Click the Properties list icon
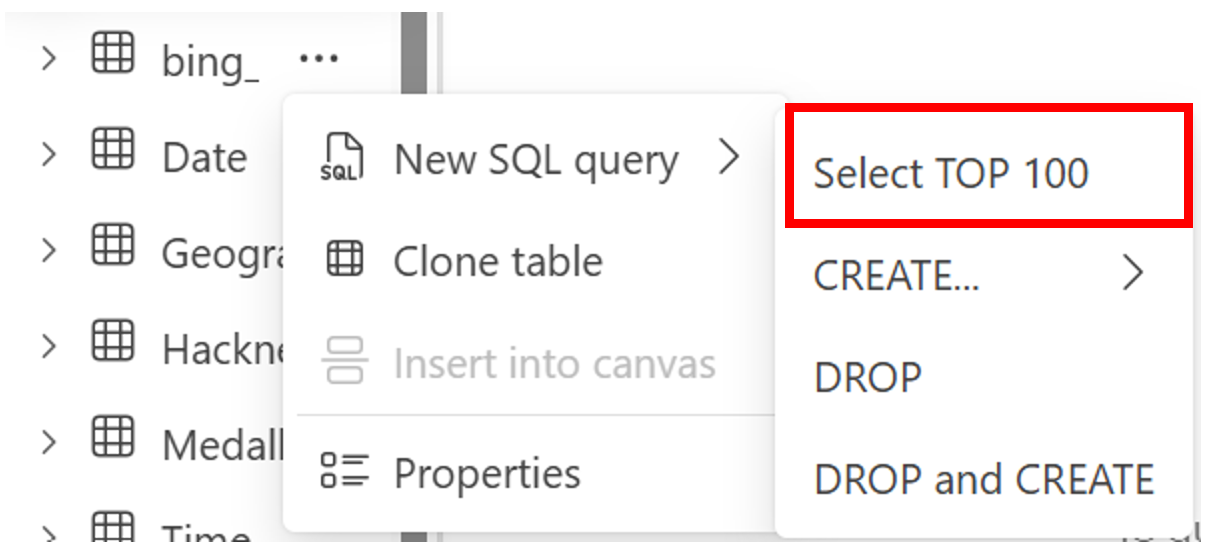The image size is (1210, 549). click(344, 470)
